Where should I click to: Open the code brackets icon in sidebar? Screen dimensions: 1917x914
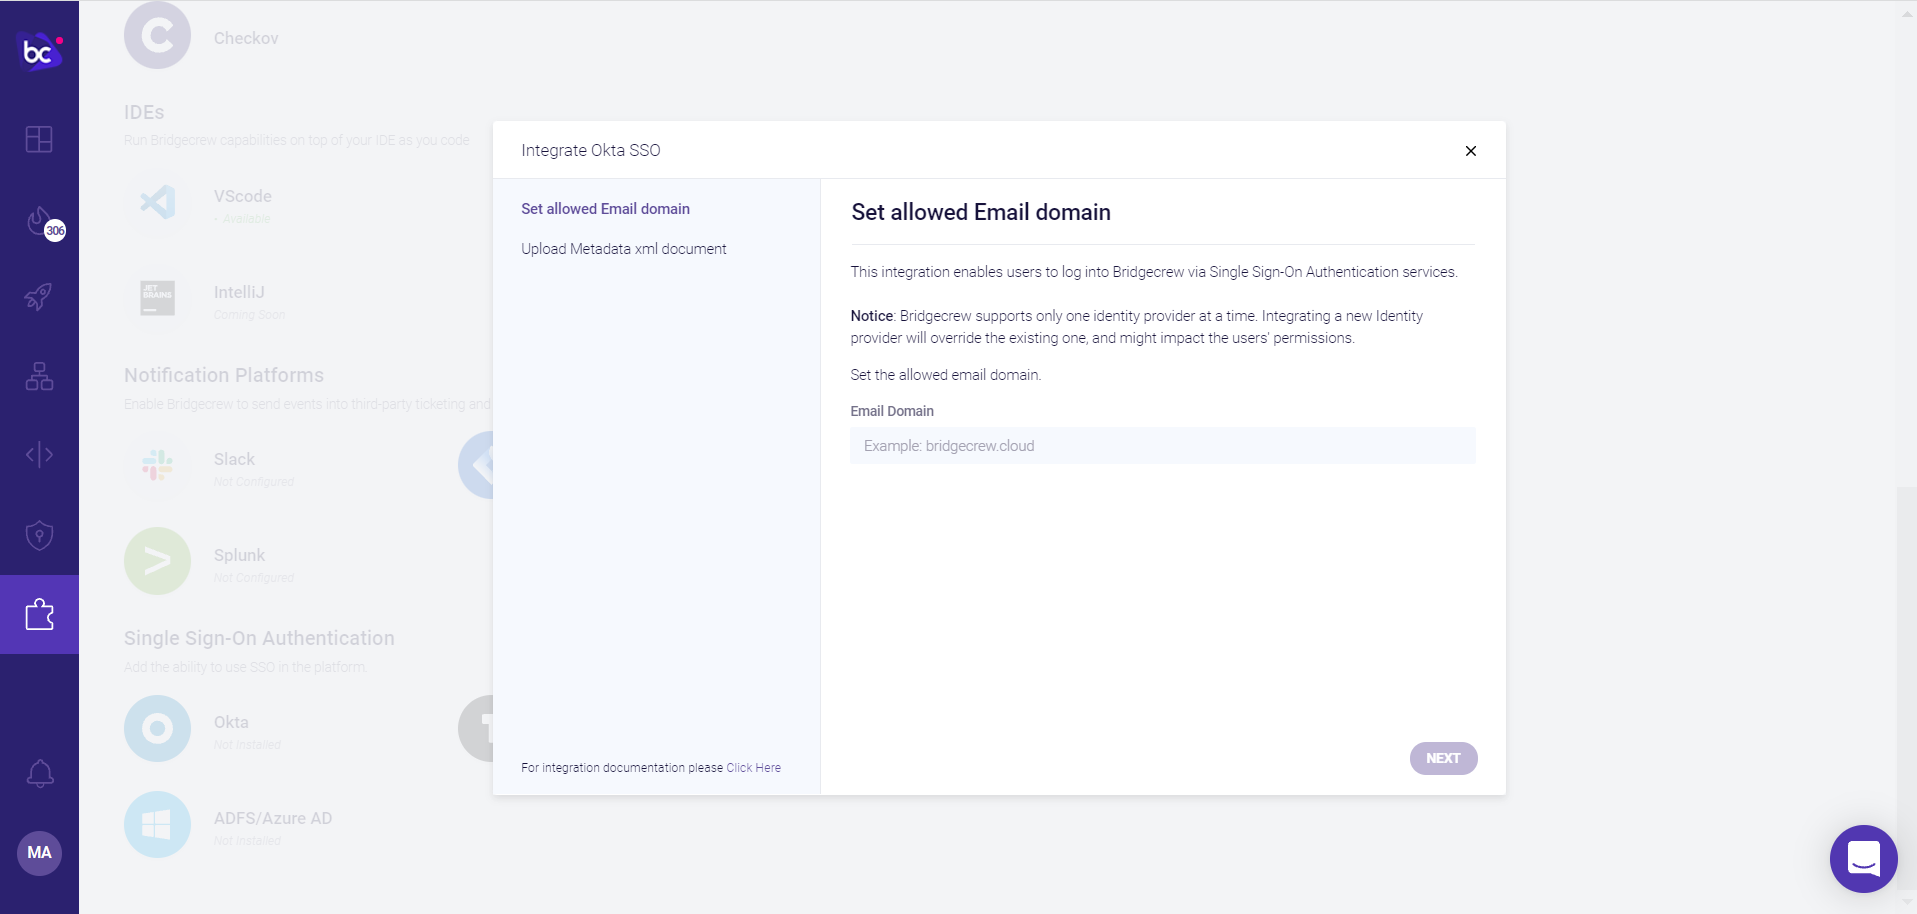[39, 455]
